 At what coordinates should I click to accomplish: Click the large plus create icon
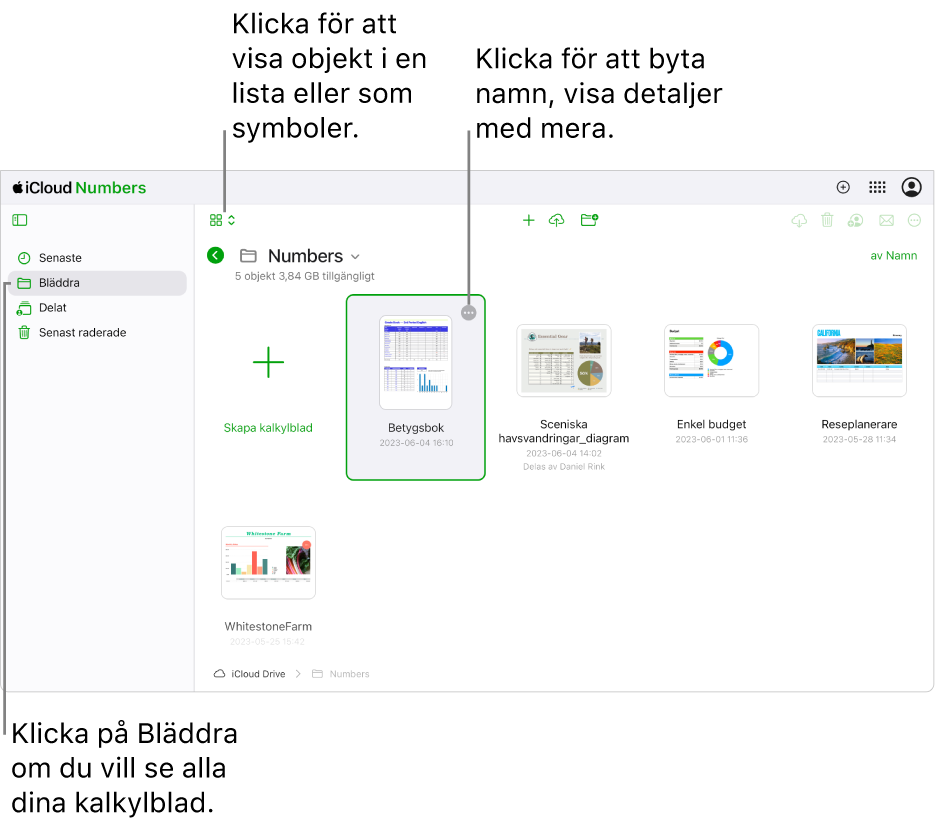[268, 362]
